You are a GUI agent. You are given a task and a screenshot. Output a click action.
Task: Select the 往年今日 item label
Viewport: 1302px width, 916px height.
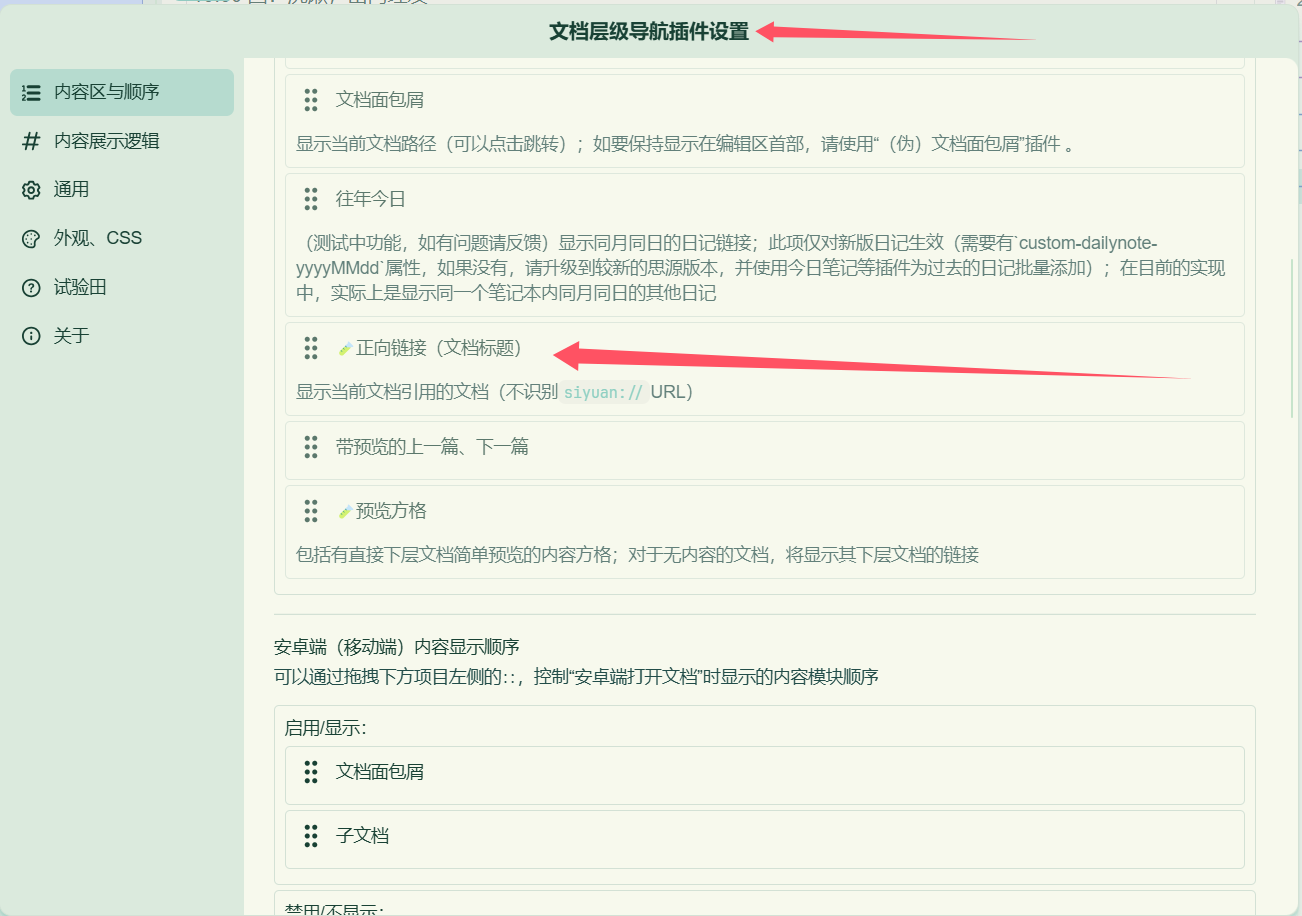tap(371, 199)
